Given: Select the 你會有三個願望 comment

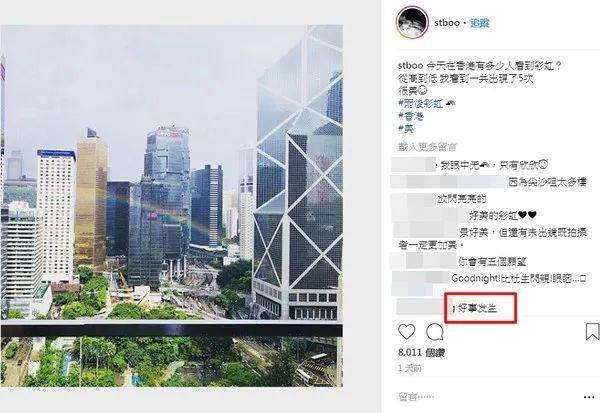Looking at the screenshot, I should coord(492,262).
